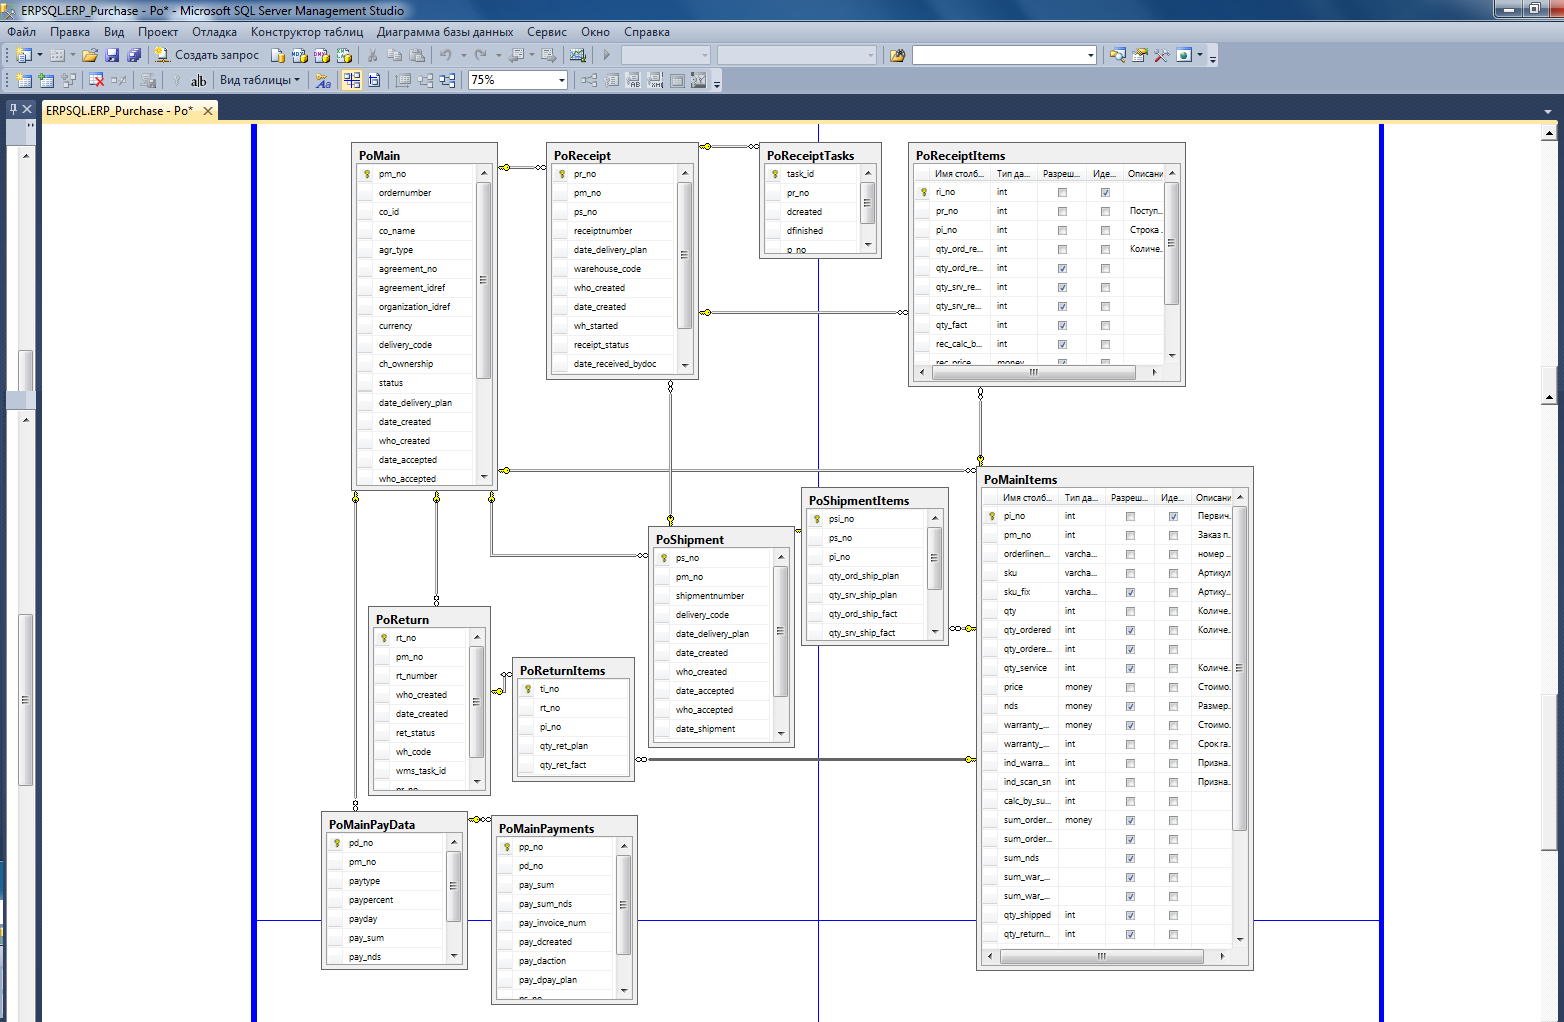Toggle identity checkbox for ri_no in PoReceiptItems
The image size is (1564, 1022).
(1105, 193)
